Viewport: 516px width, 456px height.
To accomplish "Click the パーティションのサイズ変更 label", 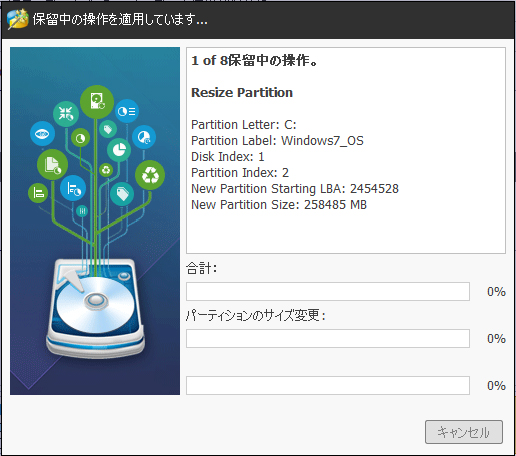I will point(256,315).
